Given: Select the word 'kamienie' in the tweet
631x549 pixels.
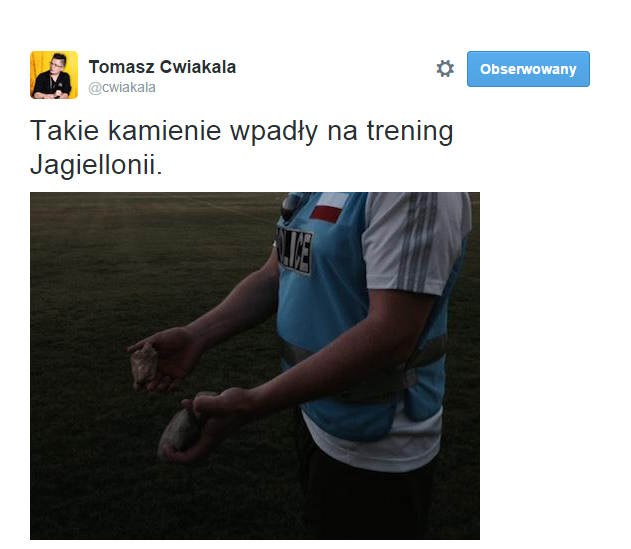Looking at the screenshot, I should [165, 131].
